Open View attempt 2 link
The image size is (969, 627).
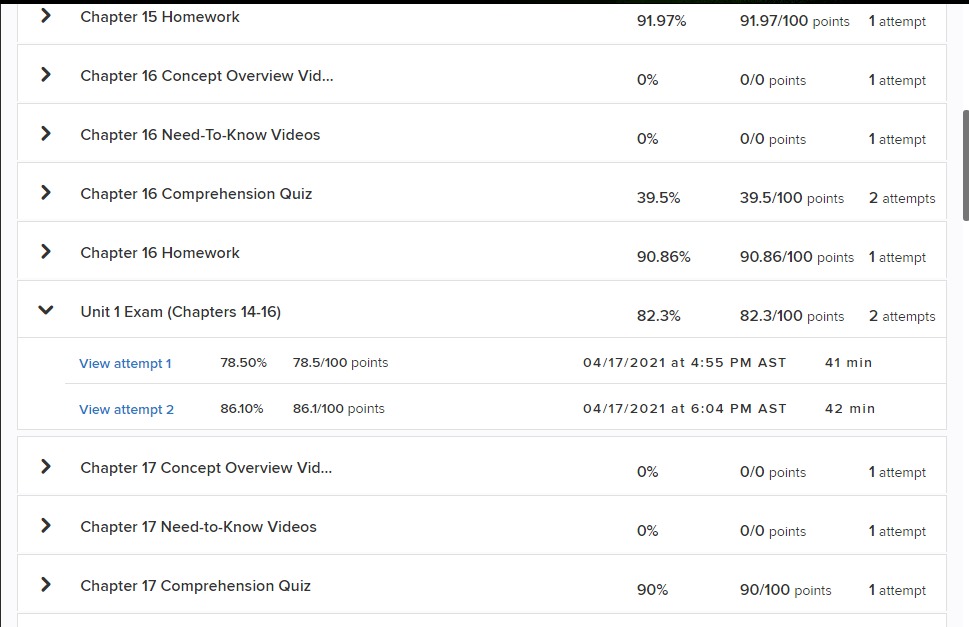(x=126, y=410)
